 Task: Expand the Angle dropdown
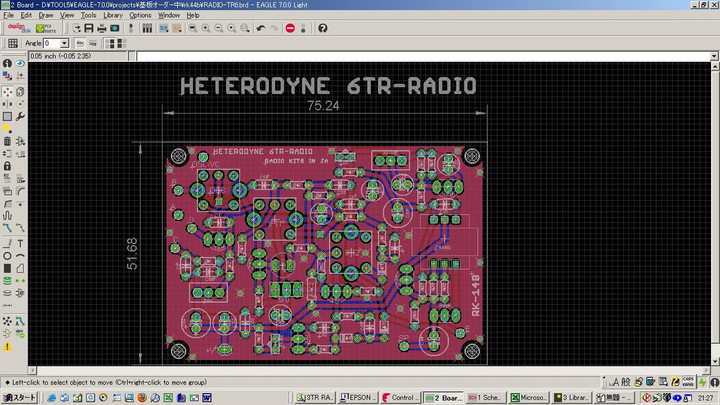click(x=64, y=43)
